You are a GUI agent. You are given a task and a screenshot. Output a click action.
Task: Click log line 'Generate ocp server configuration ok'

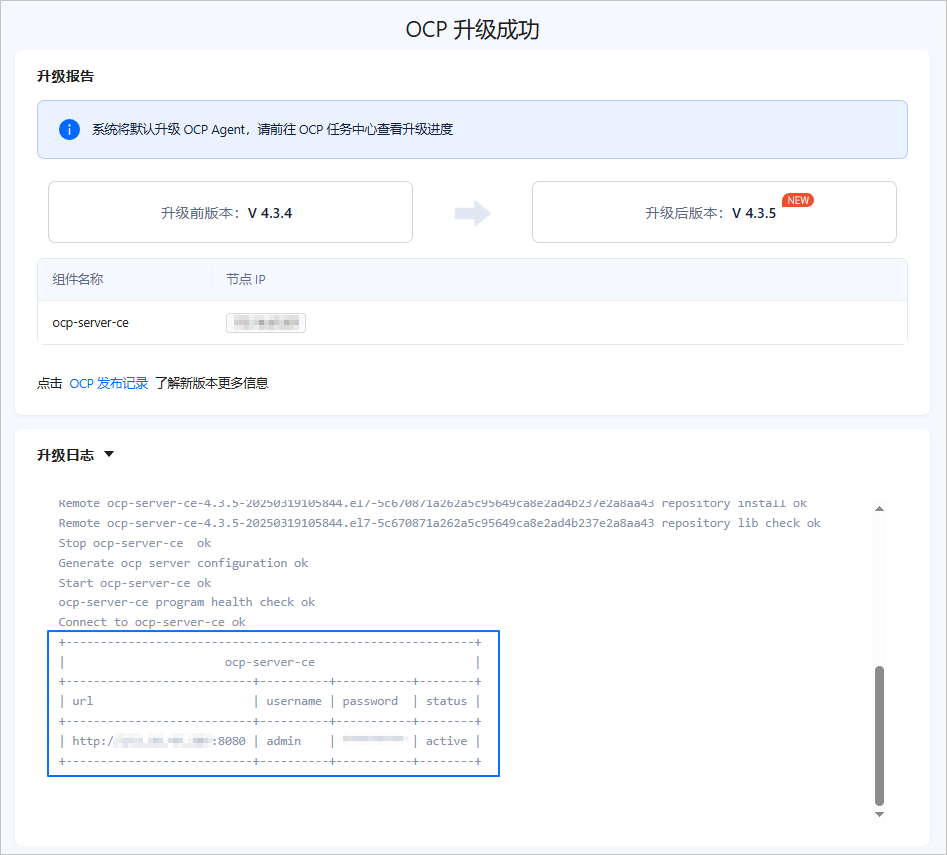(x=183, y=563)
